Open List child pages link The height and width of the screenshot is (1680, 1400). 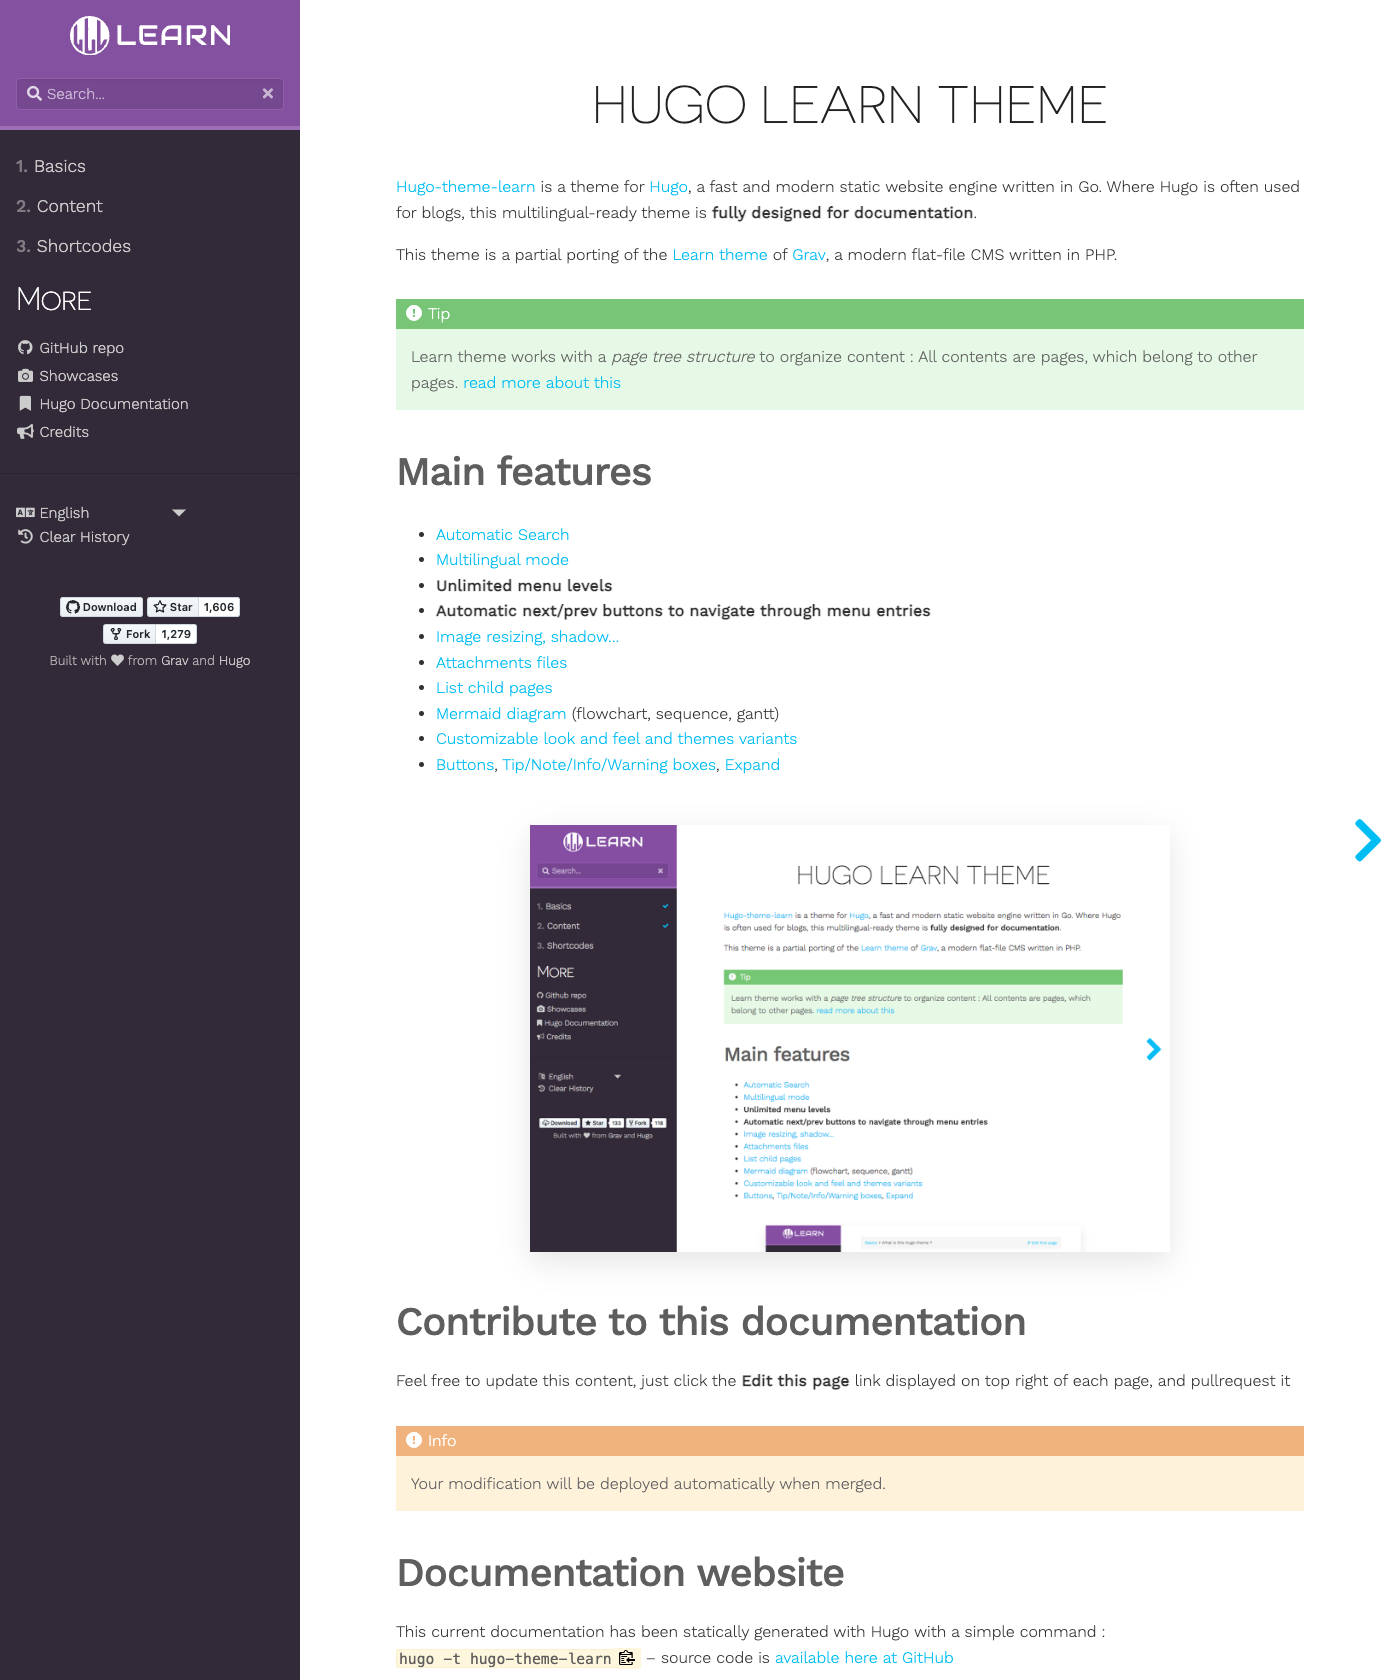[x=494, y=688]
